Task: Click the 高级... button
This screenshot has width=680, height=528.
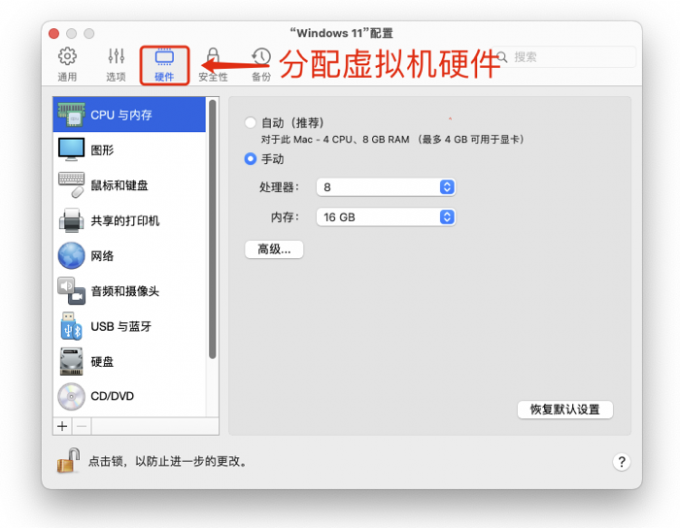Action: pos(274,249)
